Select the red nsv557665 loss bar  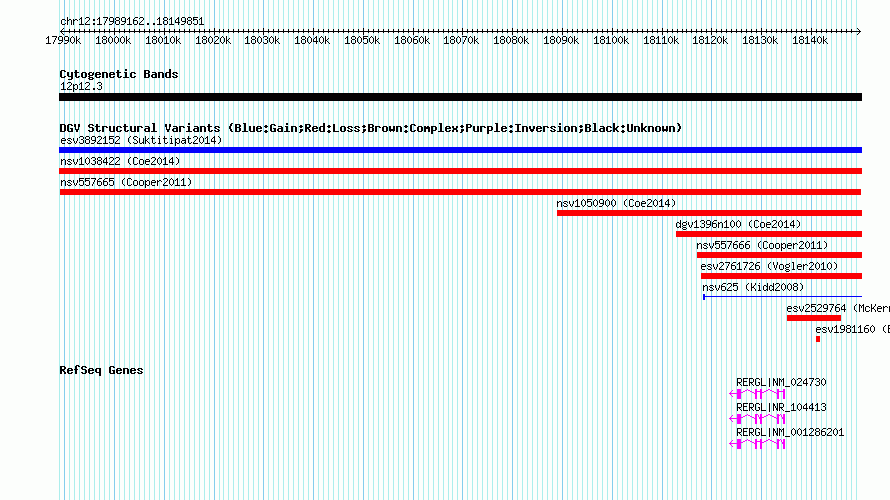[460, 192]
